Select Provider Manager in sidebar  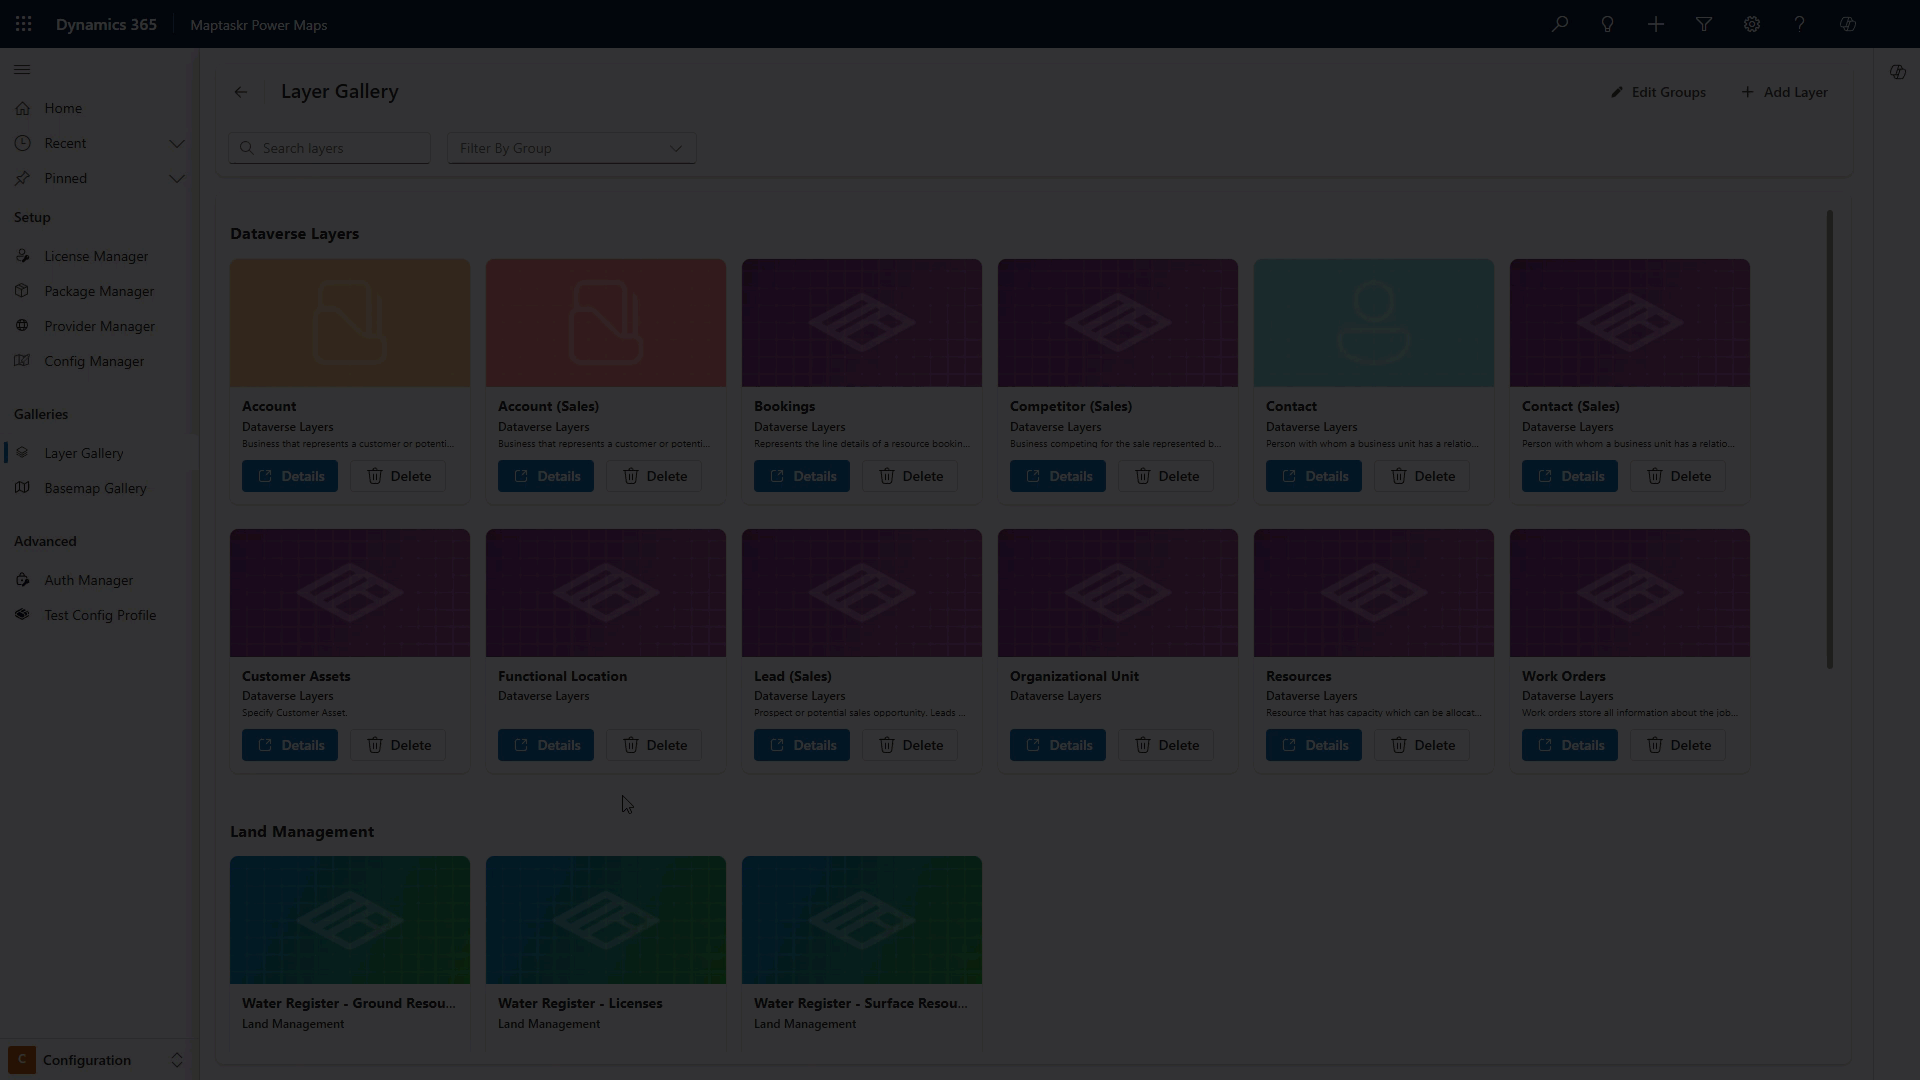[99, 326]
